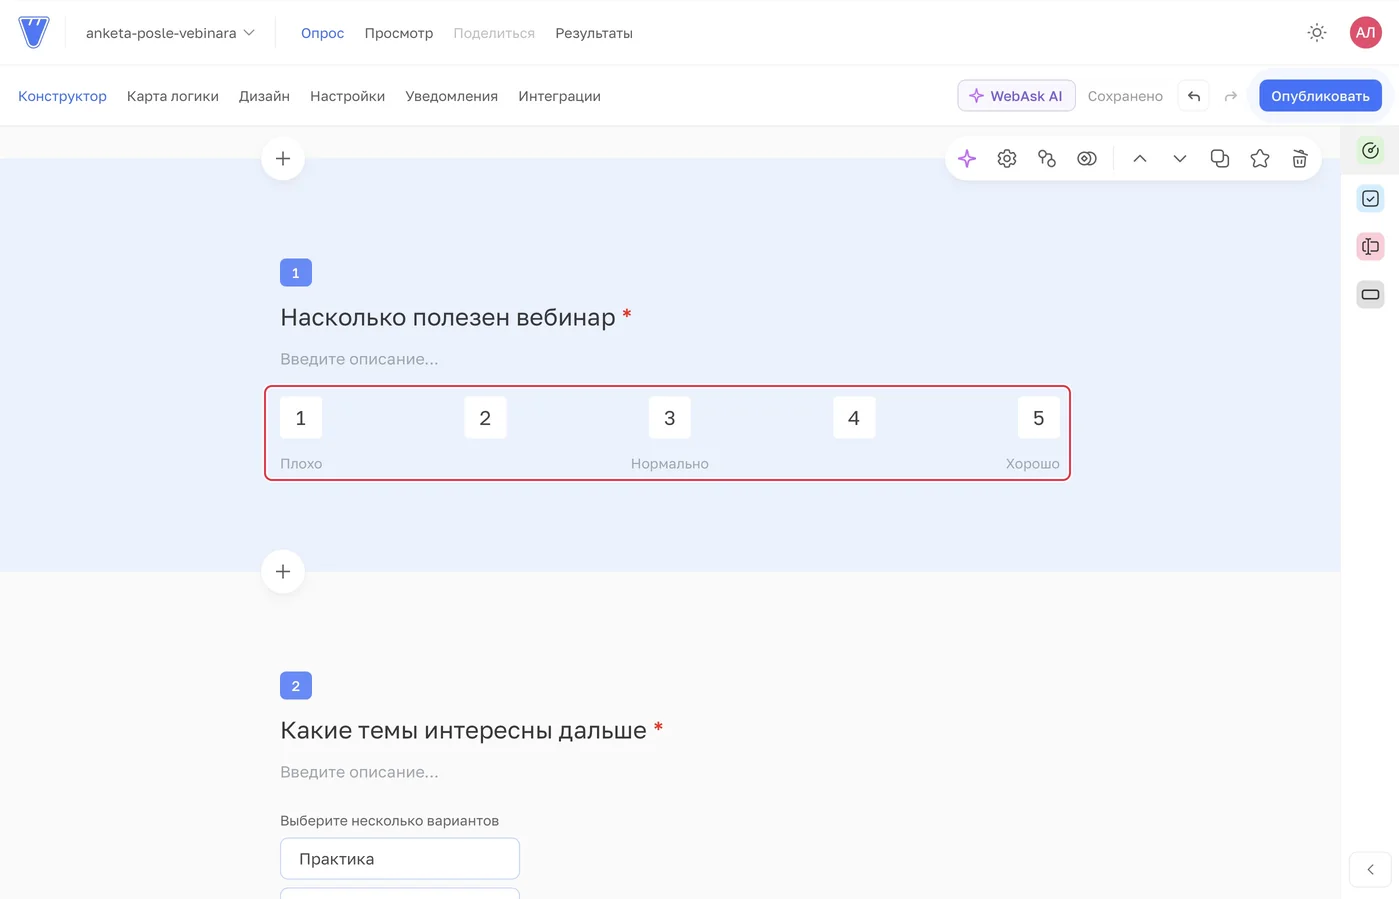
Task: Select rating 4 on the scale
Action: (x=854, y=418)
